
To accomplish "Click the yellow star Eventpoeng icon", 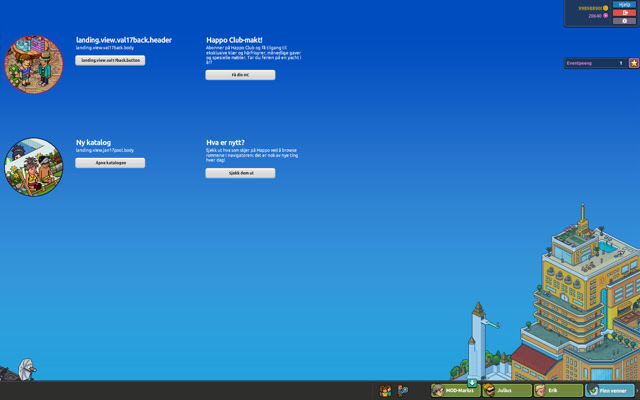I will [x=634, y=63].
